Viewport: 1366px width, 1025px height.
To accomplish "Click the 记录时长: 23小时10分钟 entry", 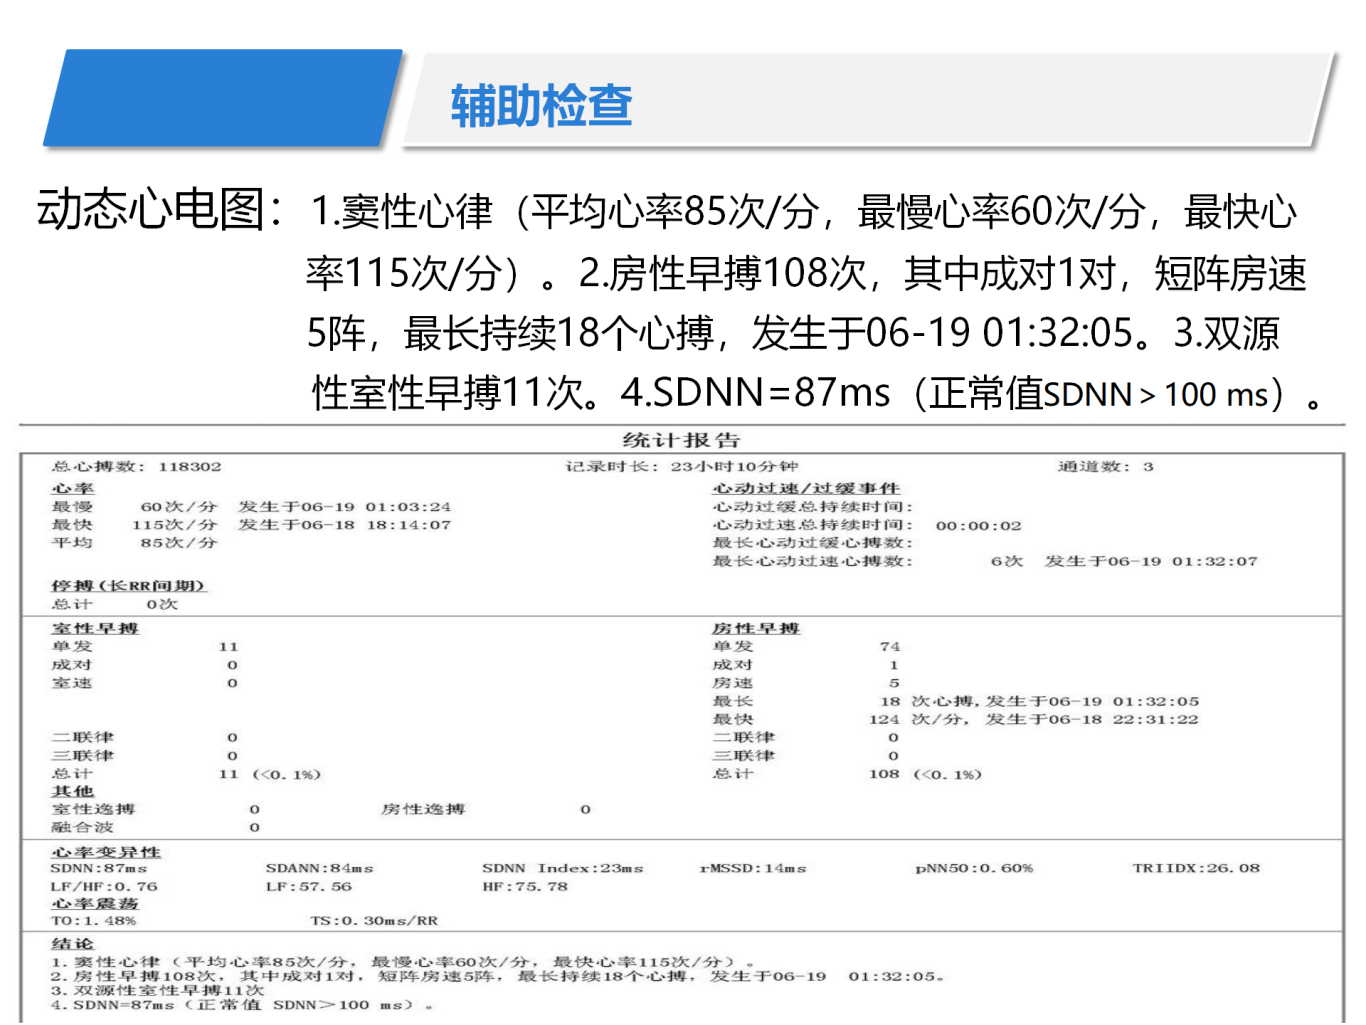I will point(682,467).
